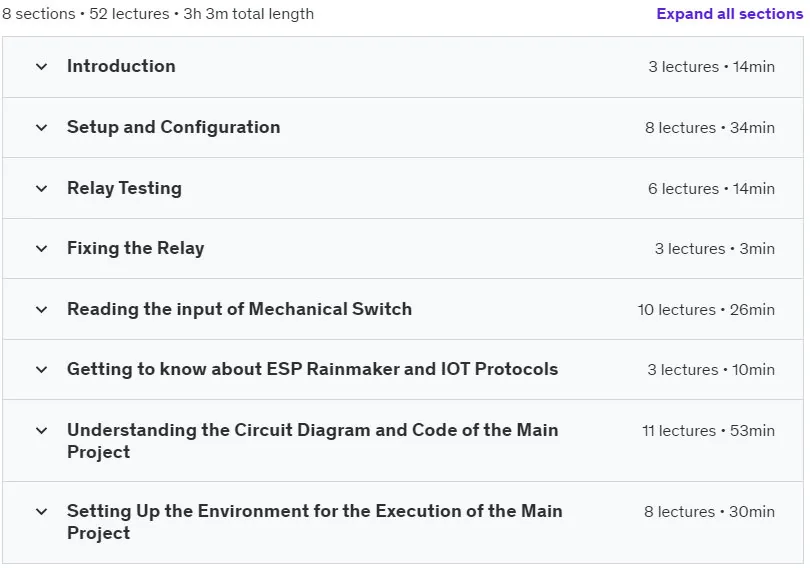Expand the Setup and Configuration chevron
810x568 pixels.
pyautogui.click(x=41, y=128)
